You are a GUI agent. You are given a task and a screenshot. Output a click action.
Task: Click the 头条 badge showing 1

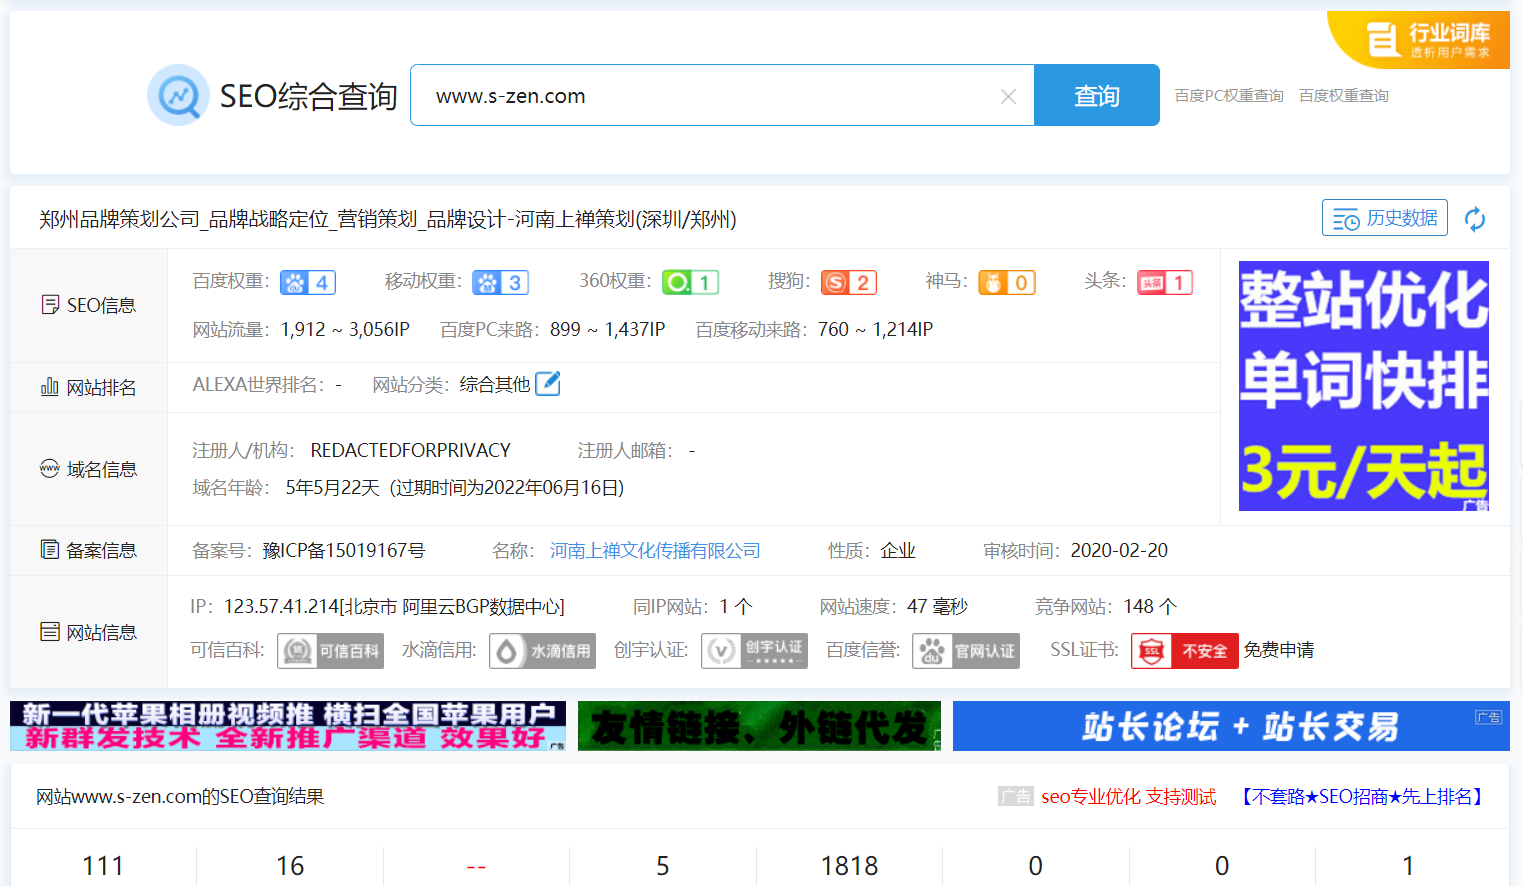coord(1165,283)
